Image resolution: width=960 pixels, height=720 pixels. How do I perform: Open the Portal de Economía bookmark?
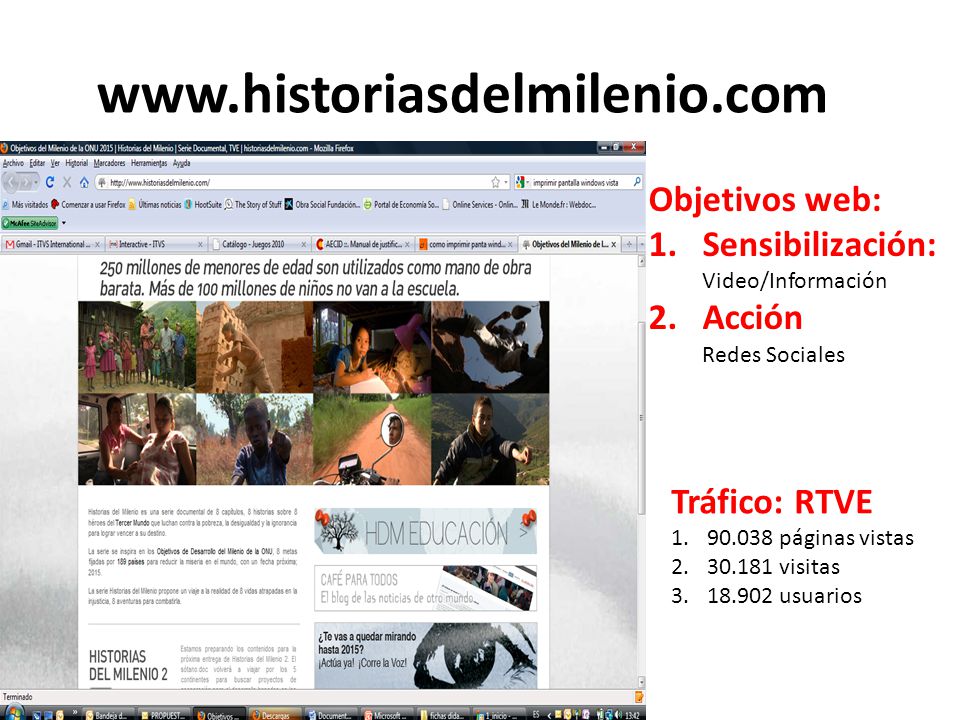(401, 204)
